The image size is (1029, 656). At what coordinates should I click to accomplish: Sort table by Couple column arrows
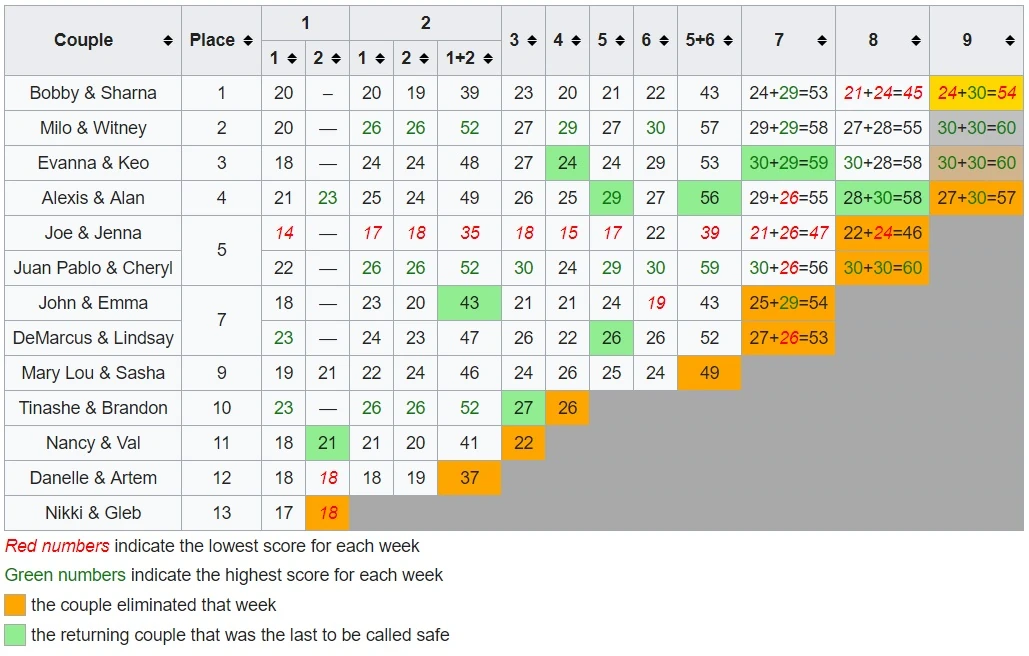pos(168,41)
